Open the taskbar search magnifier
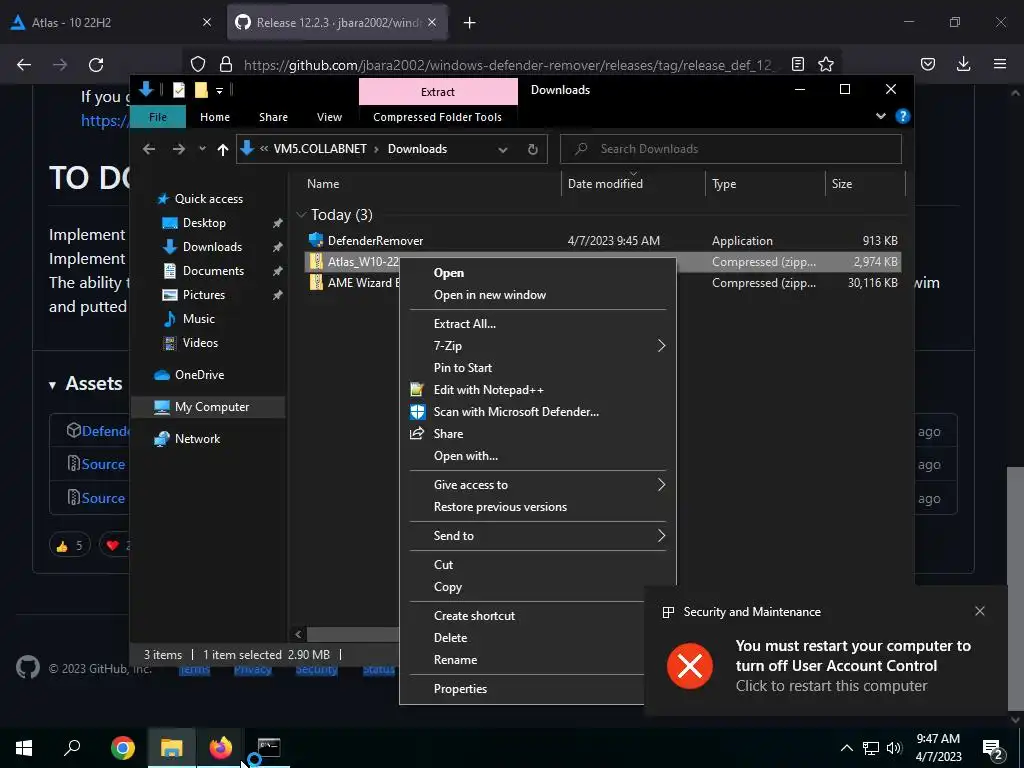The height and width of the screenshot is (768, 1024). (72, 747)
